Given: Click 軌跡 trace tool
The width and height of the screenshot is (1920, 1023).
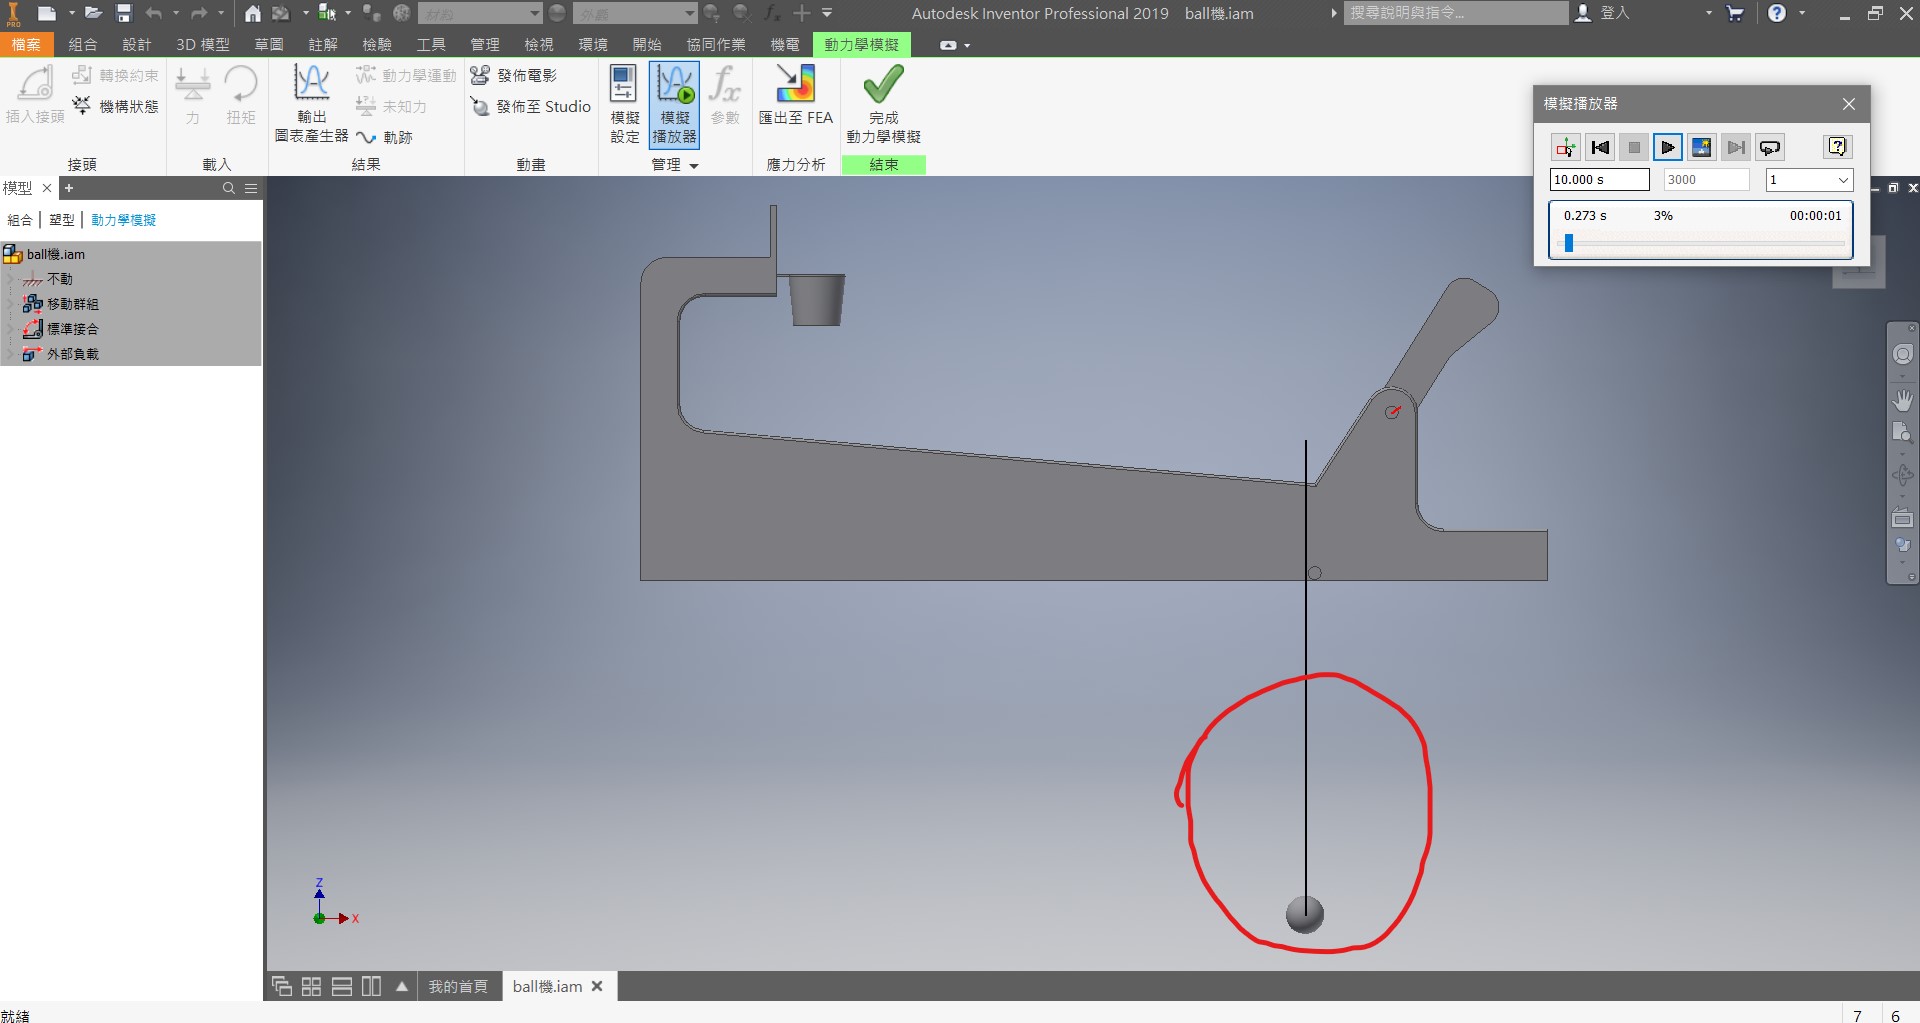Looking at the screenshot, I should 385,137.
